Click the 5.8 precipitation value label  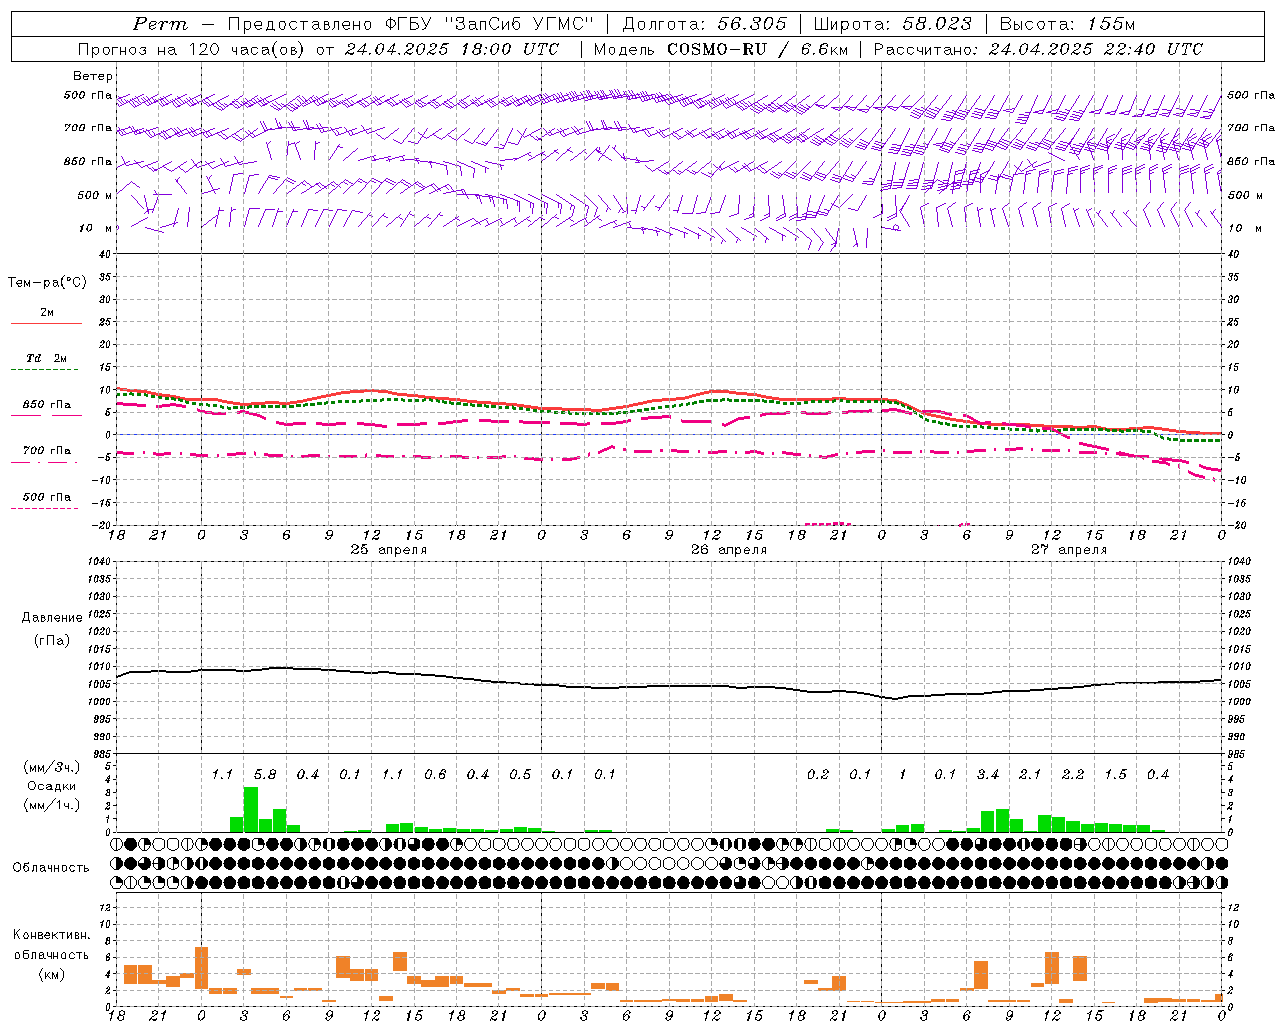click(265, 775)
